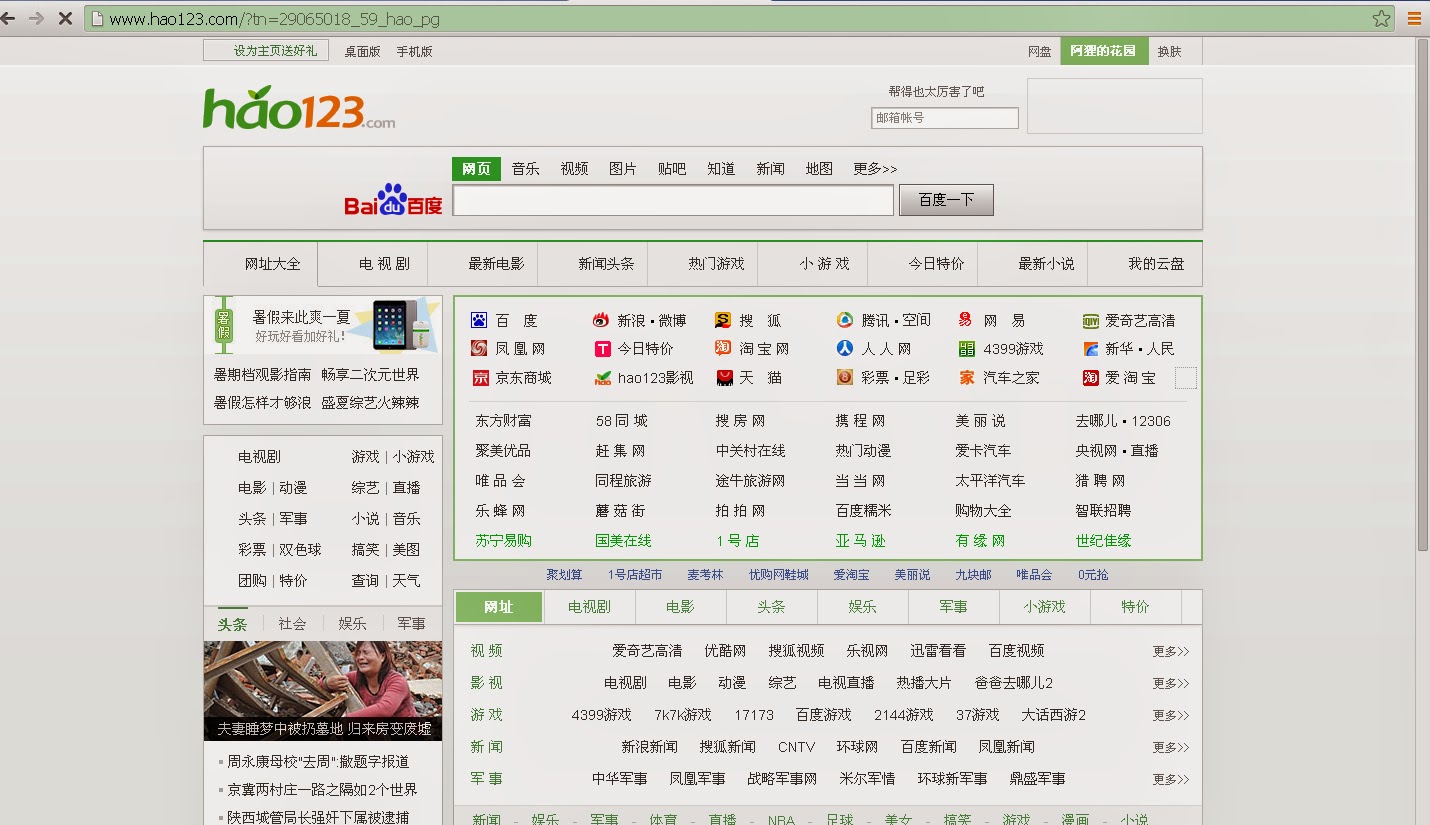1430x825 pixels.
Task: Click the Tencent icon beside 腾讯·空间
Action: click(x=845, y=320)
